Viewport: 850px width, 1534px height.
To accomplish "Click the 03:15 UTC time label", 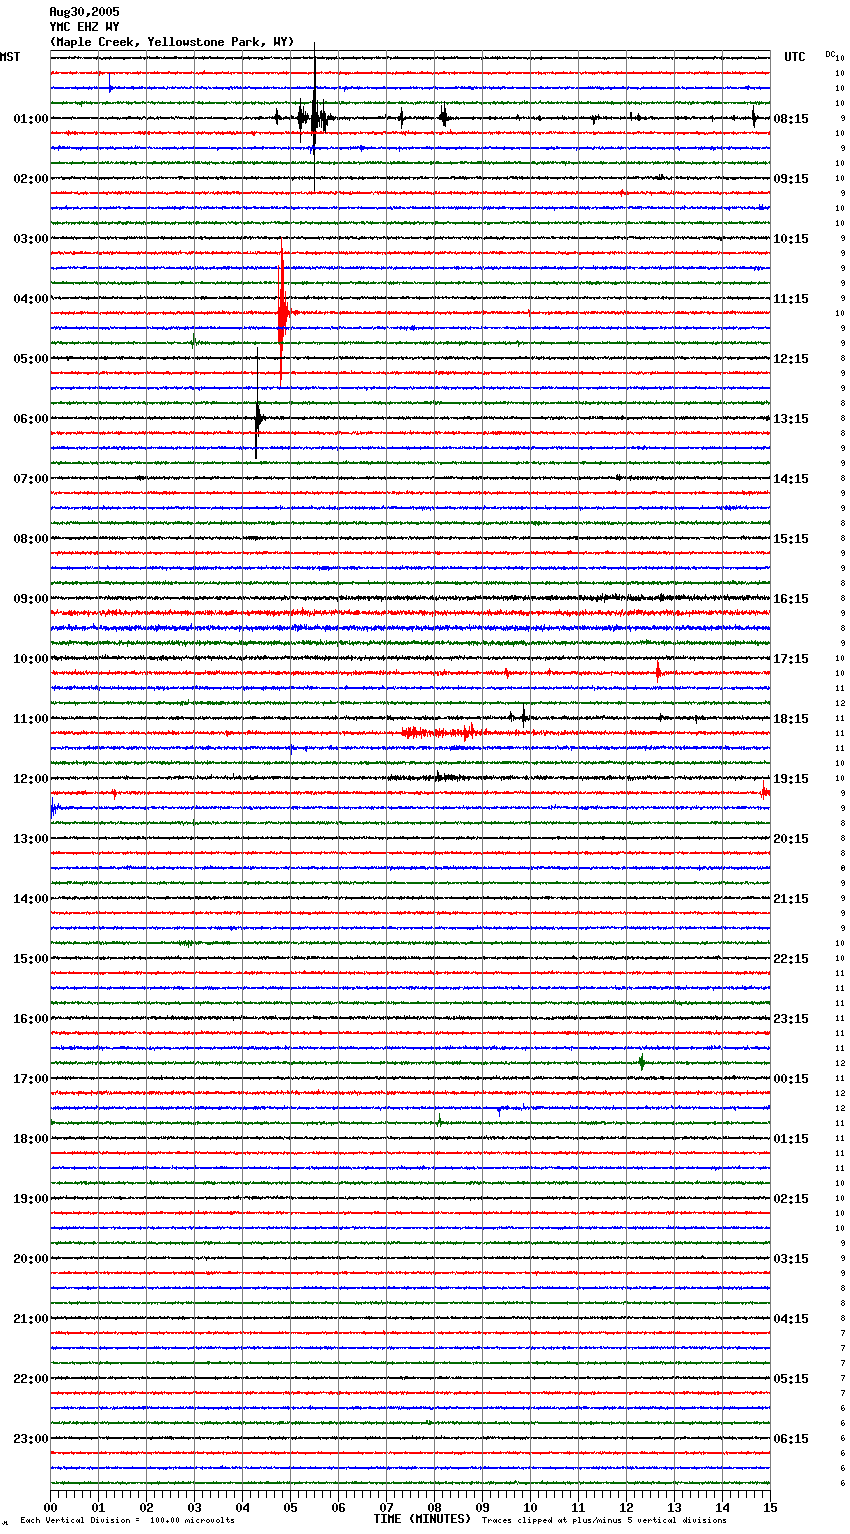I will click(791, 1259).
